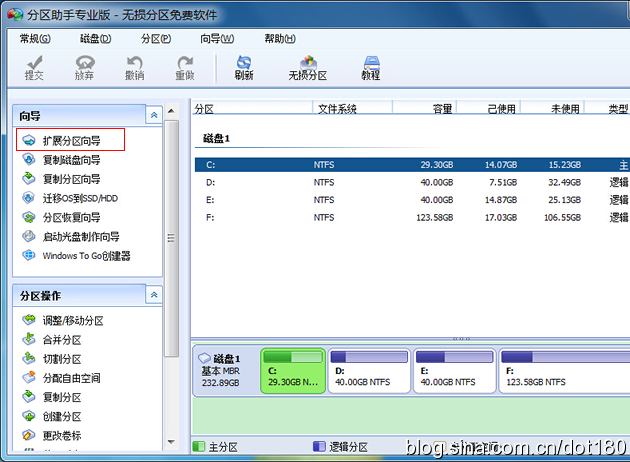Sort by the 未使用 column header

(552, 108)
